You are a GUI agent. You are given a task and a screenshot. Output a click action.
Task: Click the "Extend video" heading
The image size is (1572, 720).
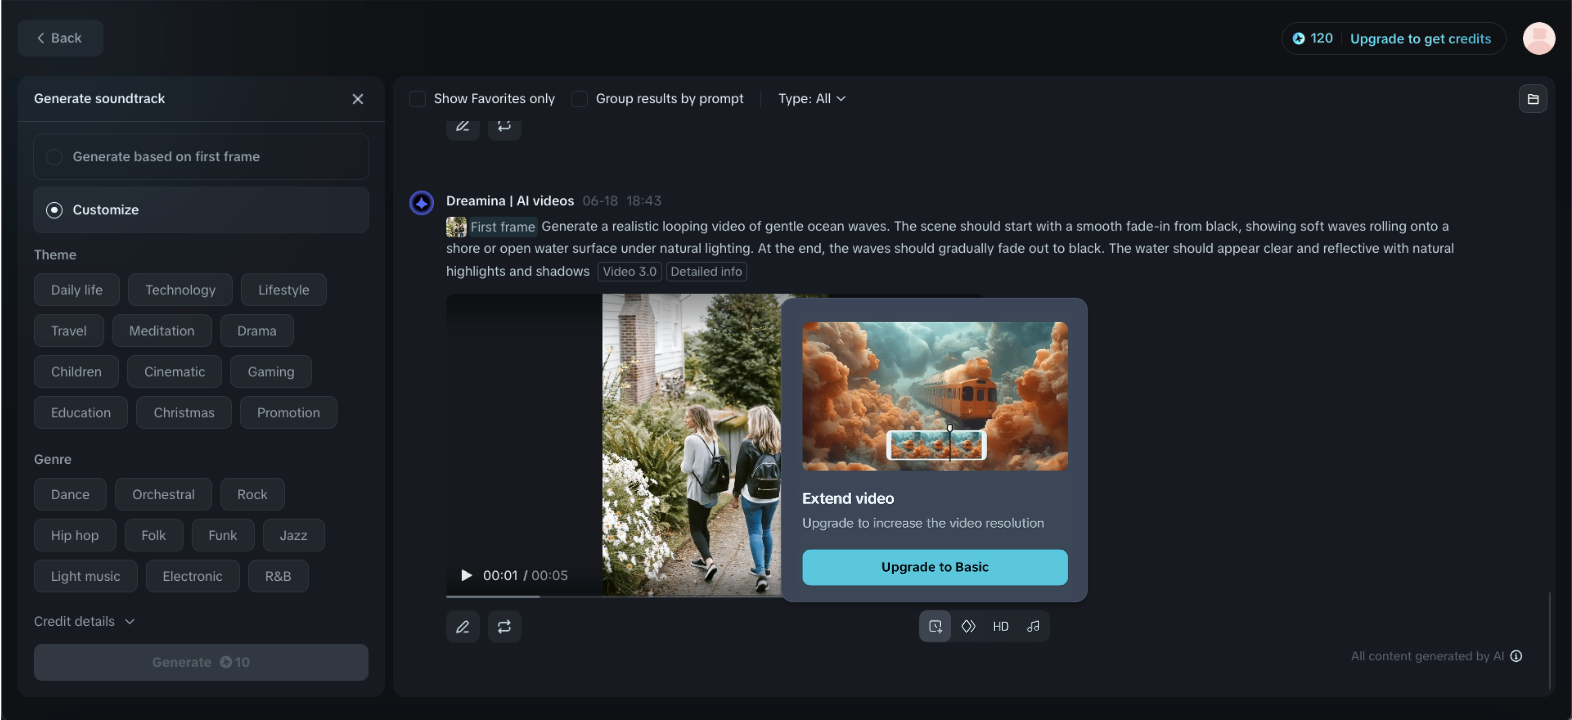click(848, 499)
